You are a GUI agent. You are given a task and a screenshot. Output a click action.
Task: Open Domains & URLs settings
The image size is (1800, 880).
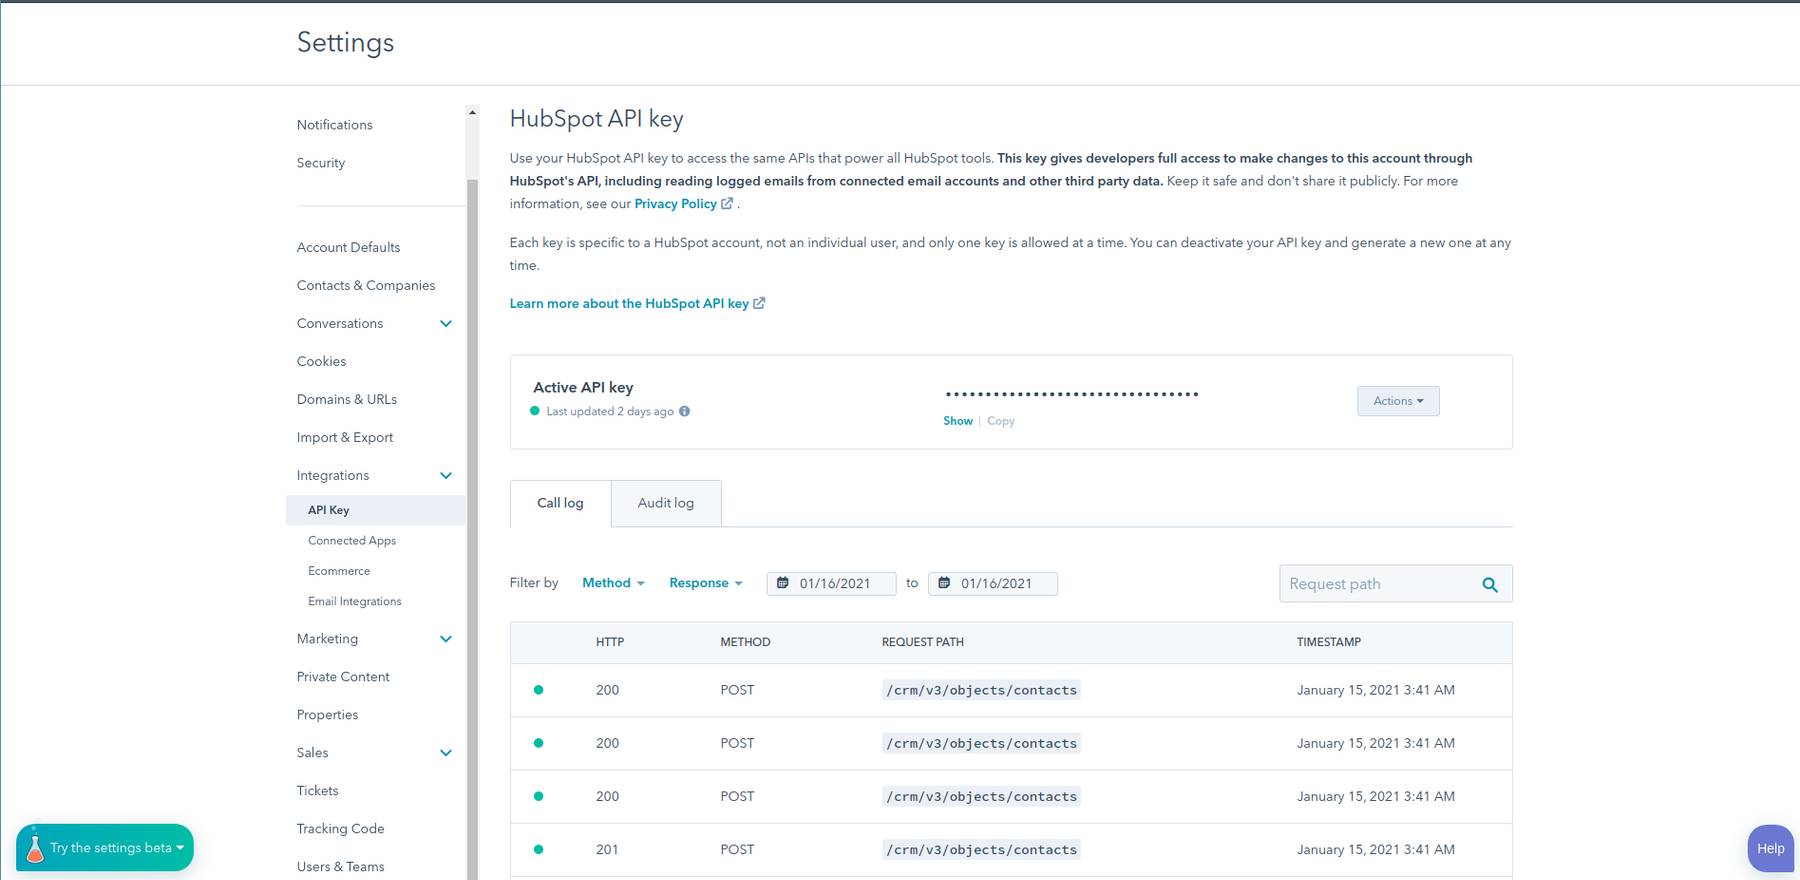click(347, 399)
